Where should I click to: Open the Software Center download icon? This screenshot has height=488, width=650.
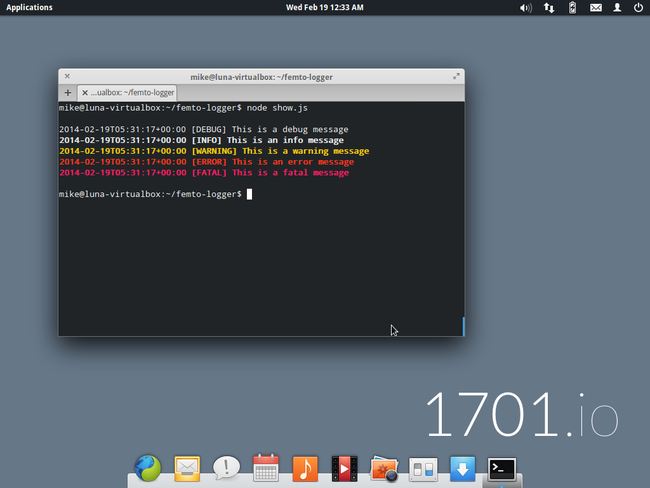(462, 467)
